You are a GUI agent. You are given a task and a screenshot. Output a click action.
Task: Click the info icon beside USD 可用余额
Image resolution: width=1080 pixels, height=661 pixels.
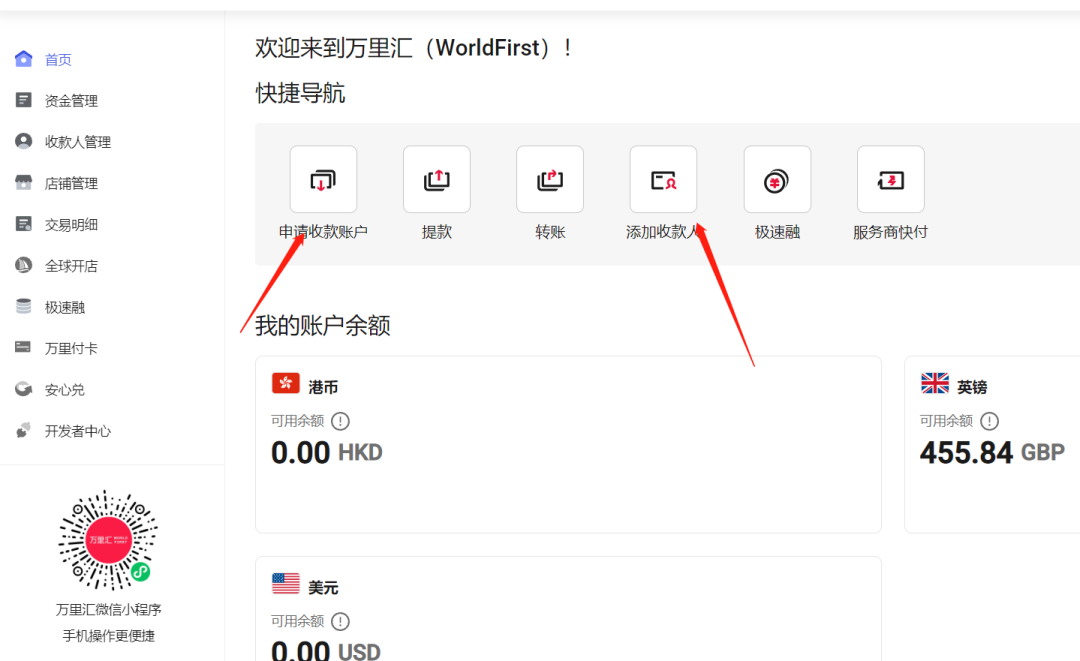pos(340,621)
